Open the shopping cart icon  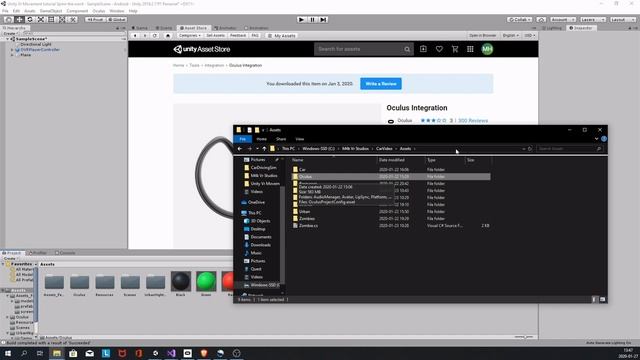click(455, 49)
